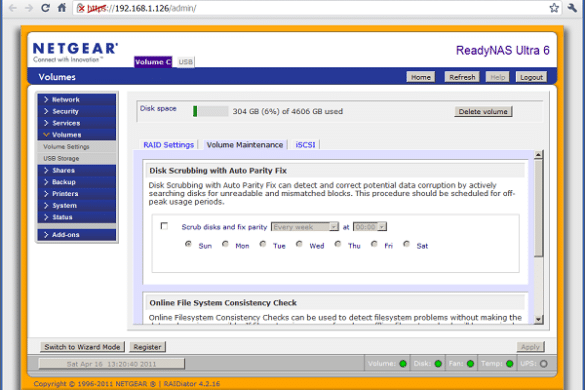Expand the Backup sidebar section

(x=77, y=182)
